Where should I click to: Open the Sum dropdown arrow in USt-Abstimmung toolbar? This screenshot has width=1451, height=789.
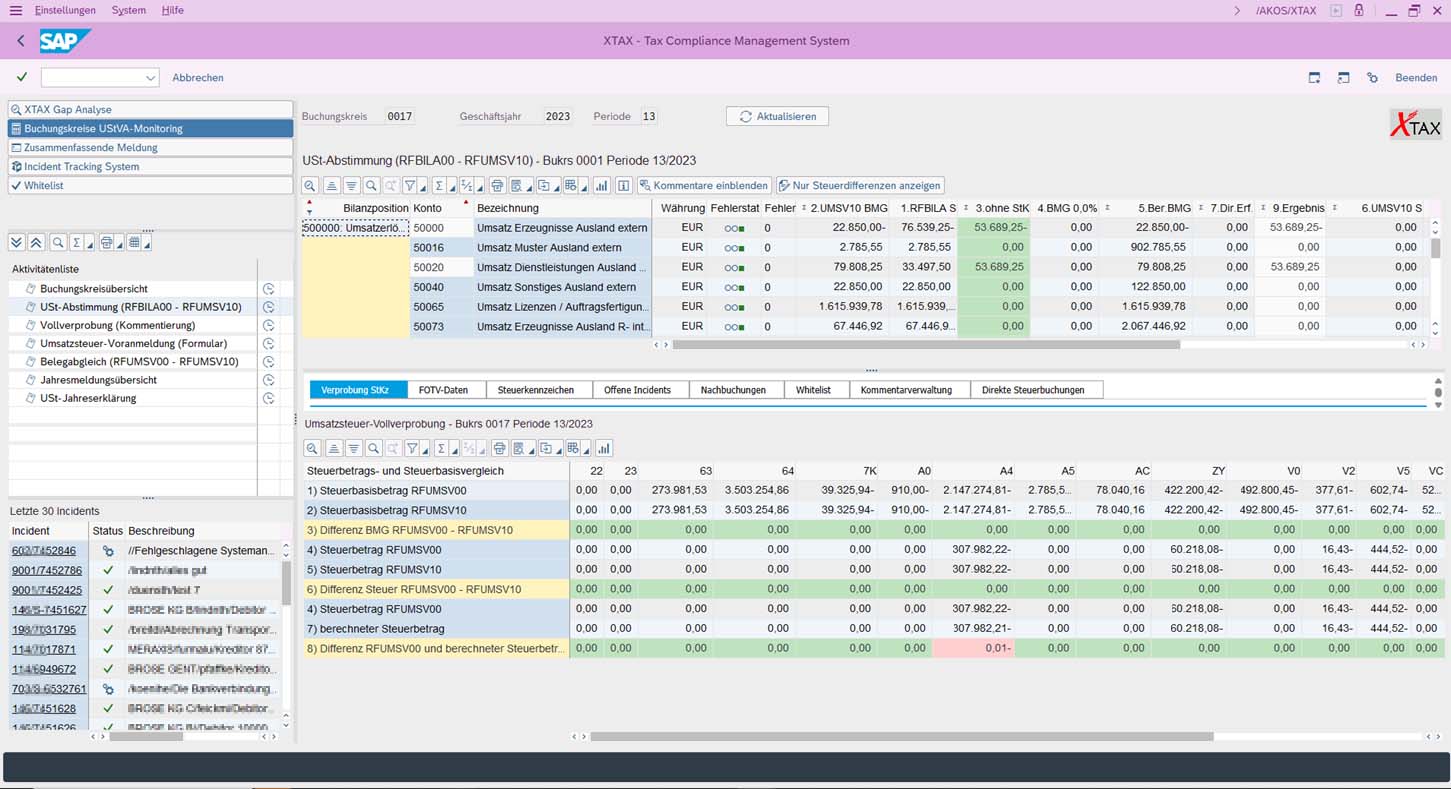pyautogui.click(x=450, y=188)
